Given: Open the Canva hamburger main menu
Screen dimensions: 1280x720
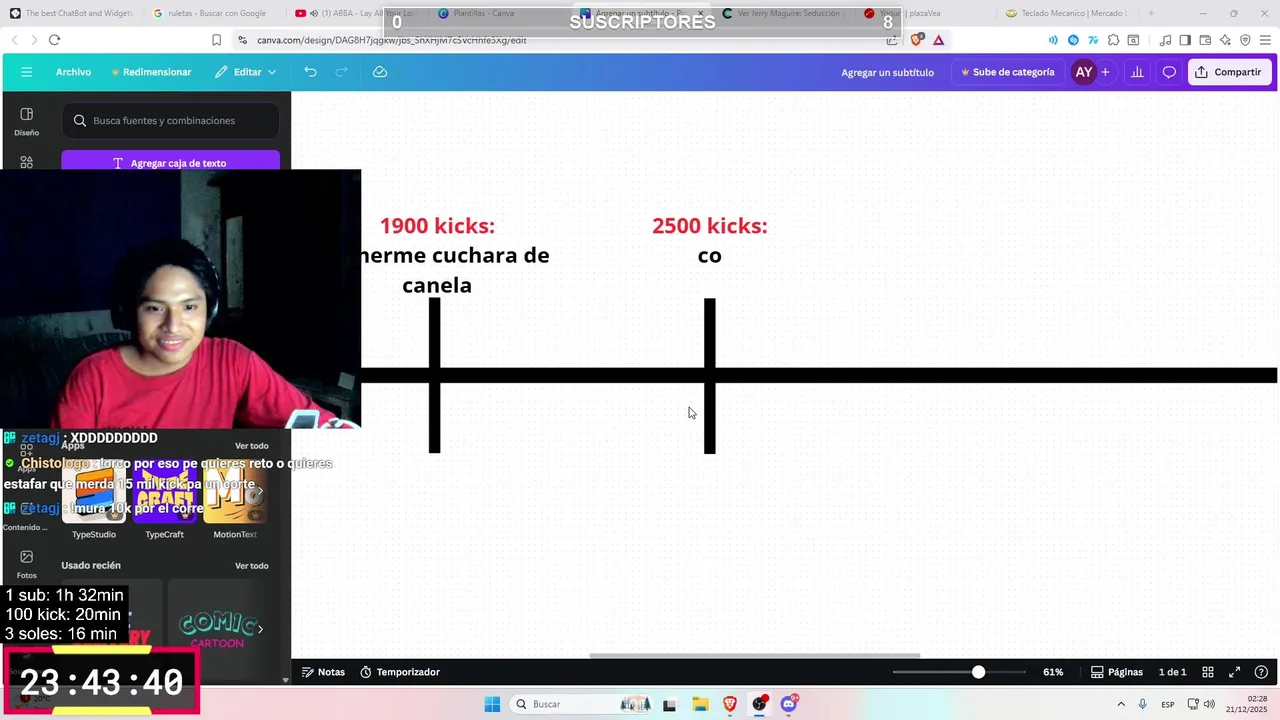Looking at the screenshot, I should coord(26,72).
